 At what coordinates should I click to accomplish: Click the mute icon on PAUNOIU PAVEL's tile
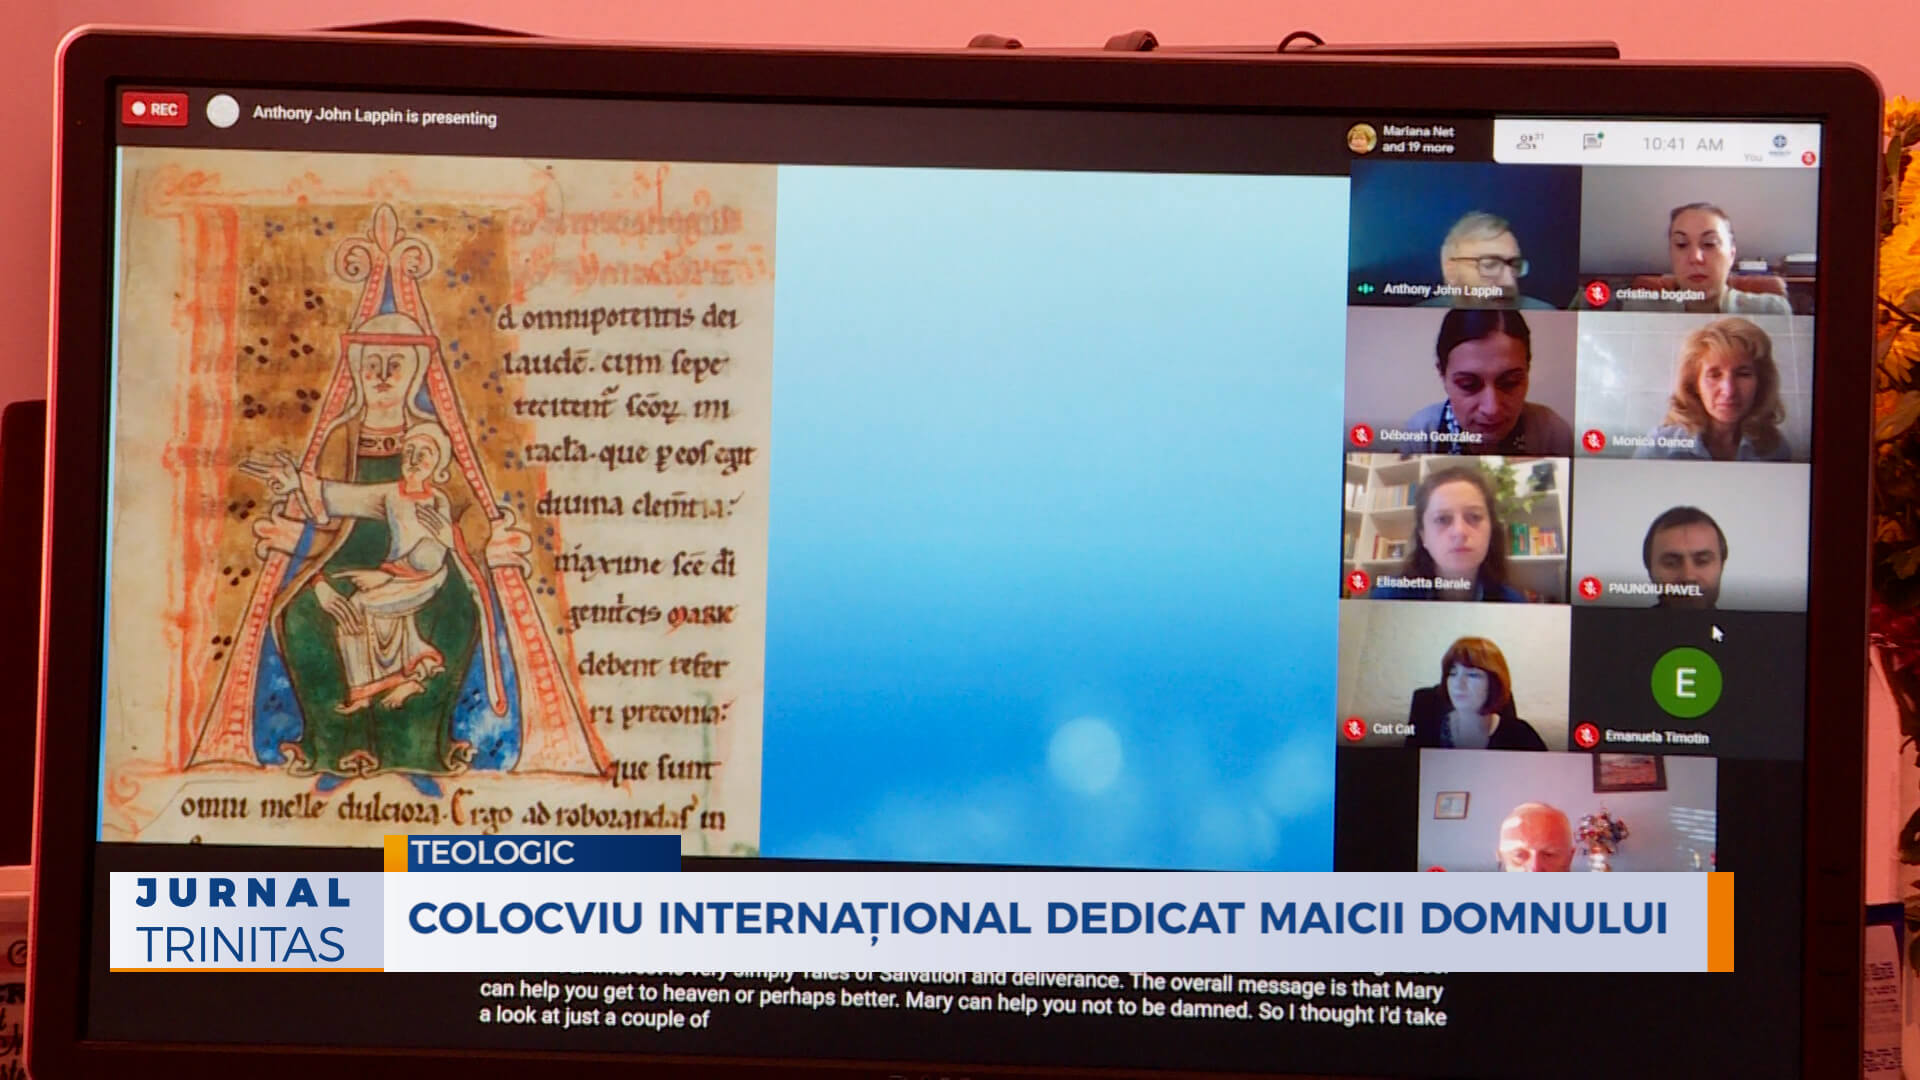1590,588
